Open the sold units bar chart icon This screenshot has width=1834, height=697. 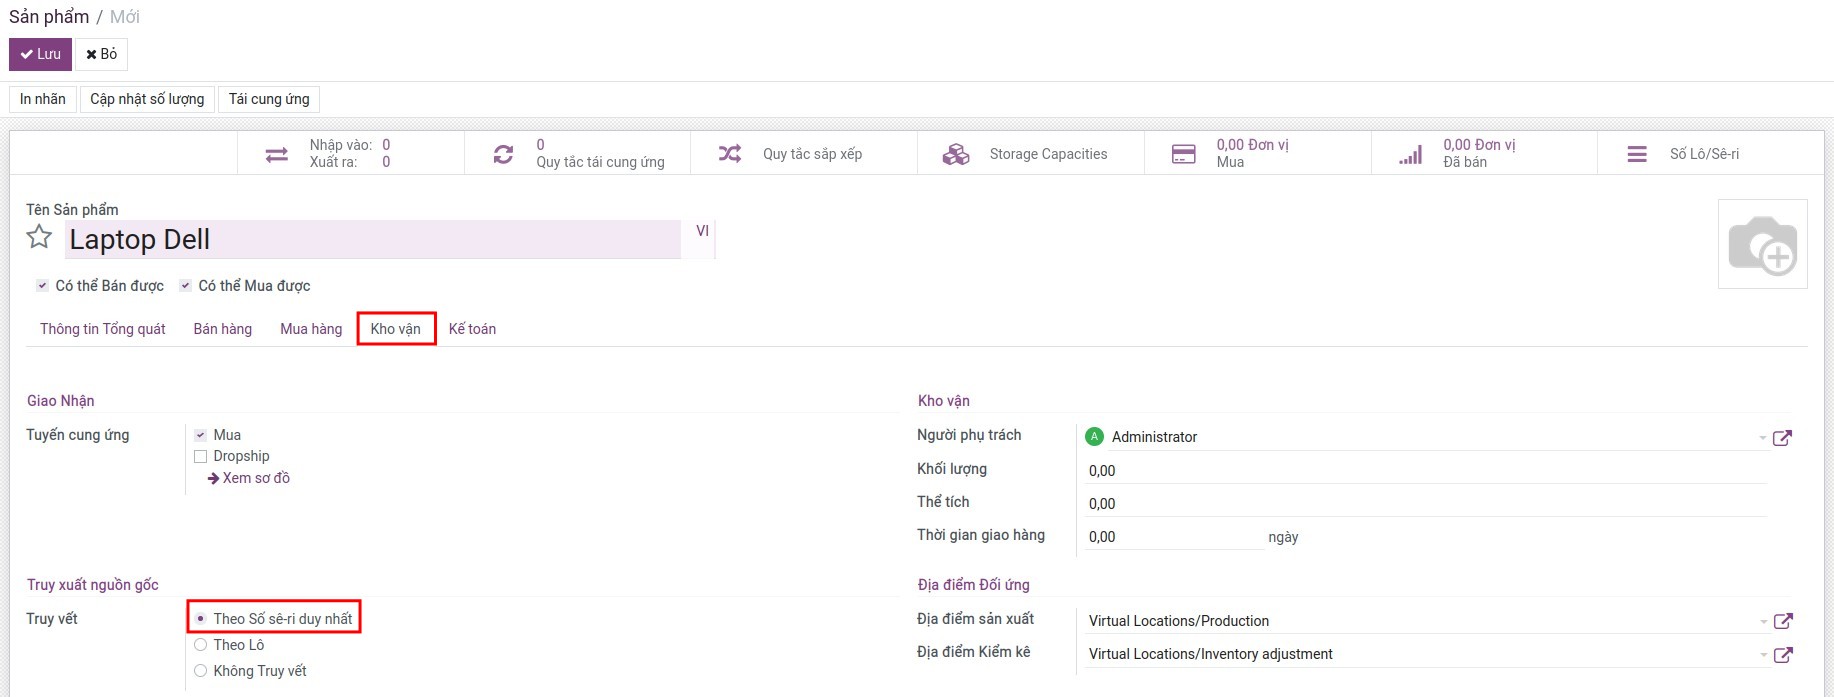(x=1410, y=154)
